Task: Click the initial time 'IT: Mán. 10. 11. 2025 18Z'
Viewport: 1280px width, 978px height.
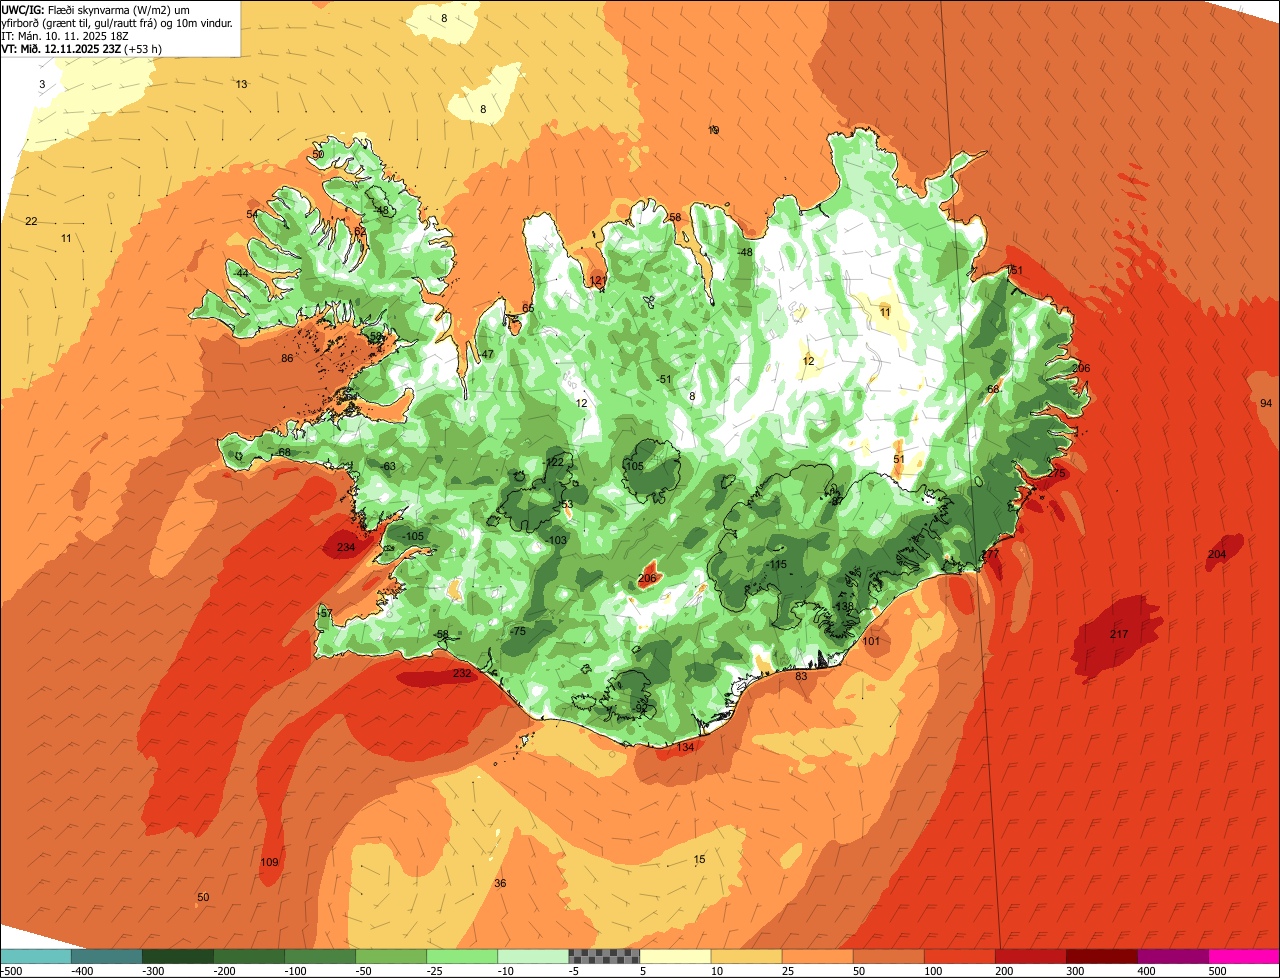Action: [65, 36]
